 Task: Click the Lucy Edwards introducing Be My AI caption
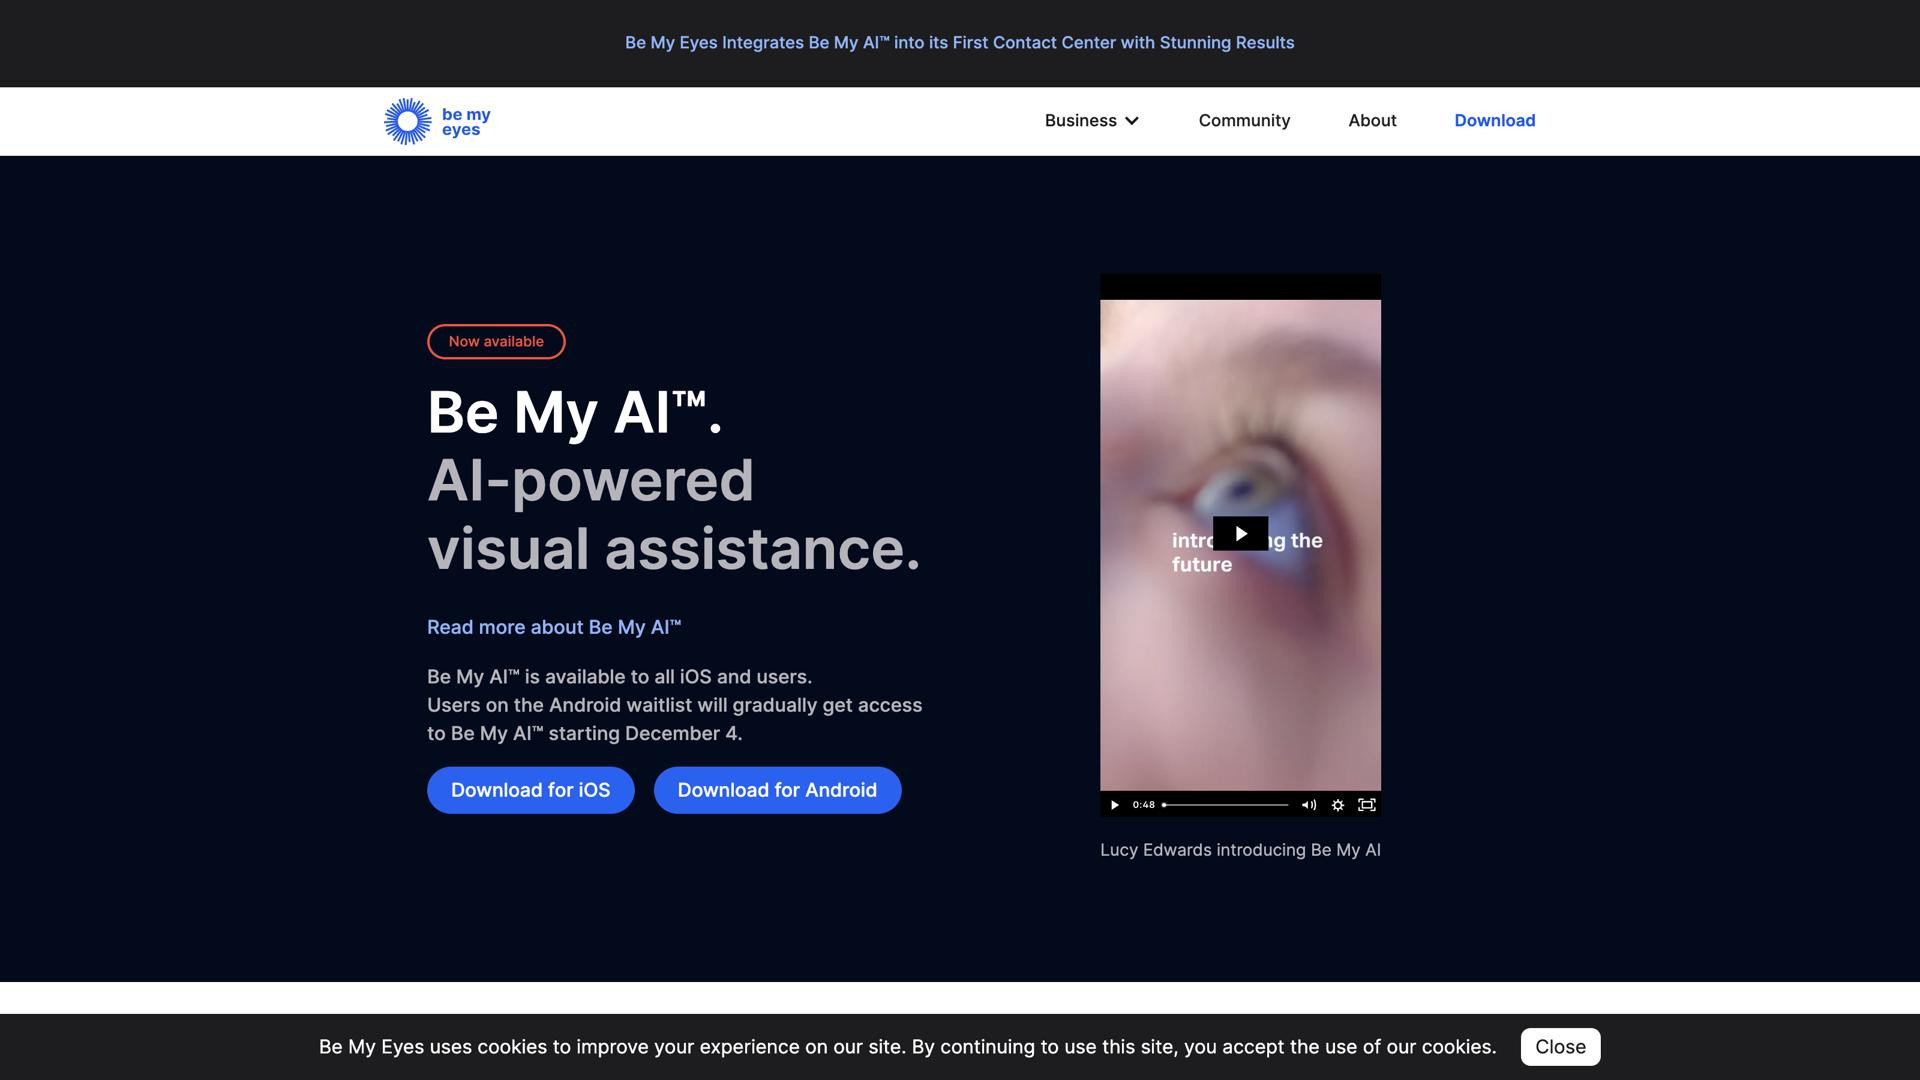[x=1240, y=850]
